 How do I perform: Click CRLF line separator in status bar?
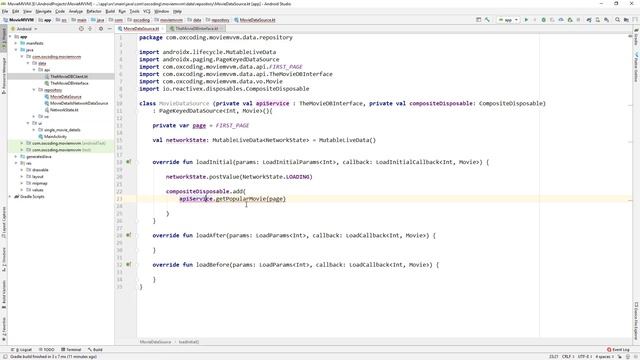(x=567, y=356)
